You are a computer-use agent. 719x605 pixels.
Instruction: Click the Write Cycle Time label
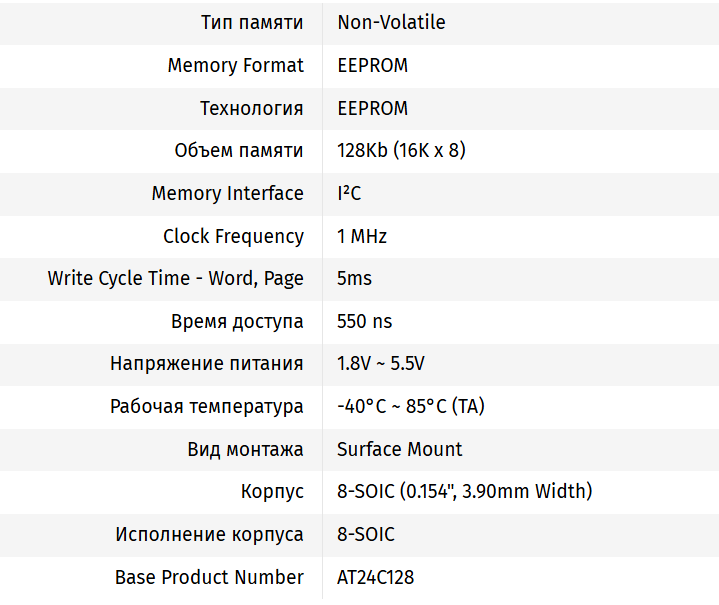click(175, 278)
